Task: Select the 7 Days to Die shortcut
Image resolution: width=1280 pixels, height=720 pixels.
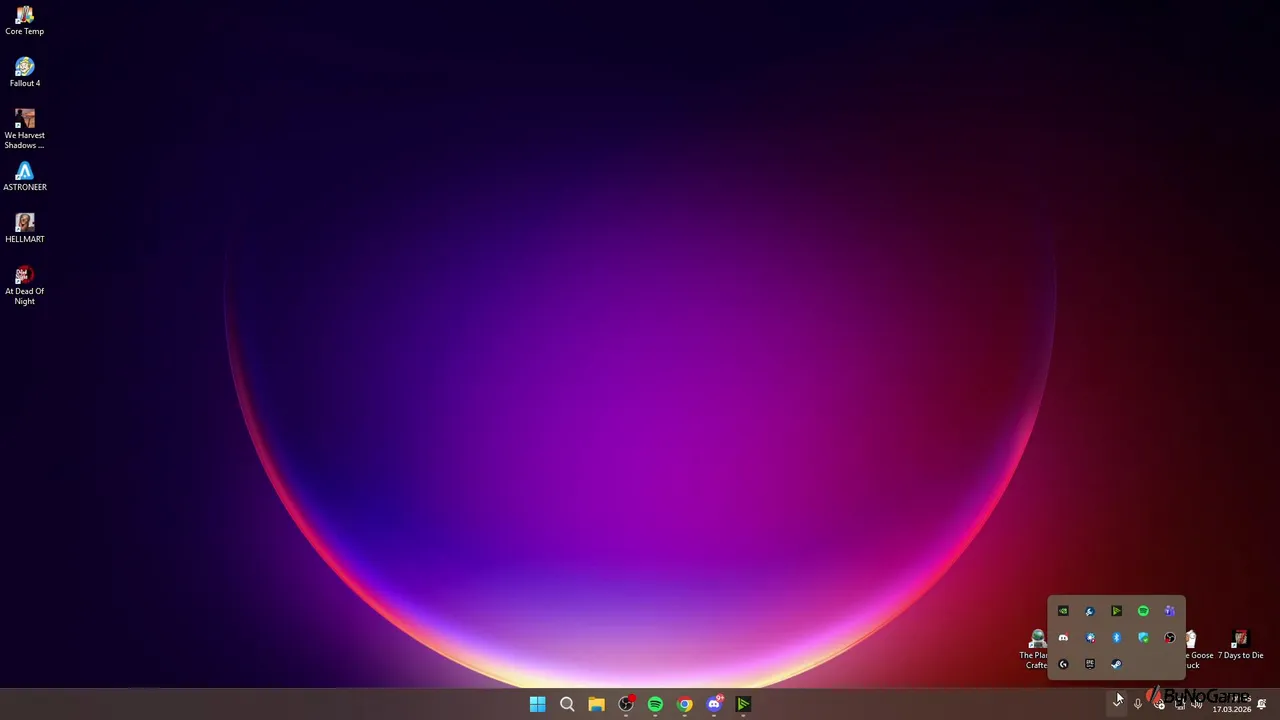Action: click(1240, 645)
